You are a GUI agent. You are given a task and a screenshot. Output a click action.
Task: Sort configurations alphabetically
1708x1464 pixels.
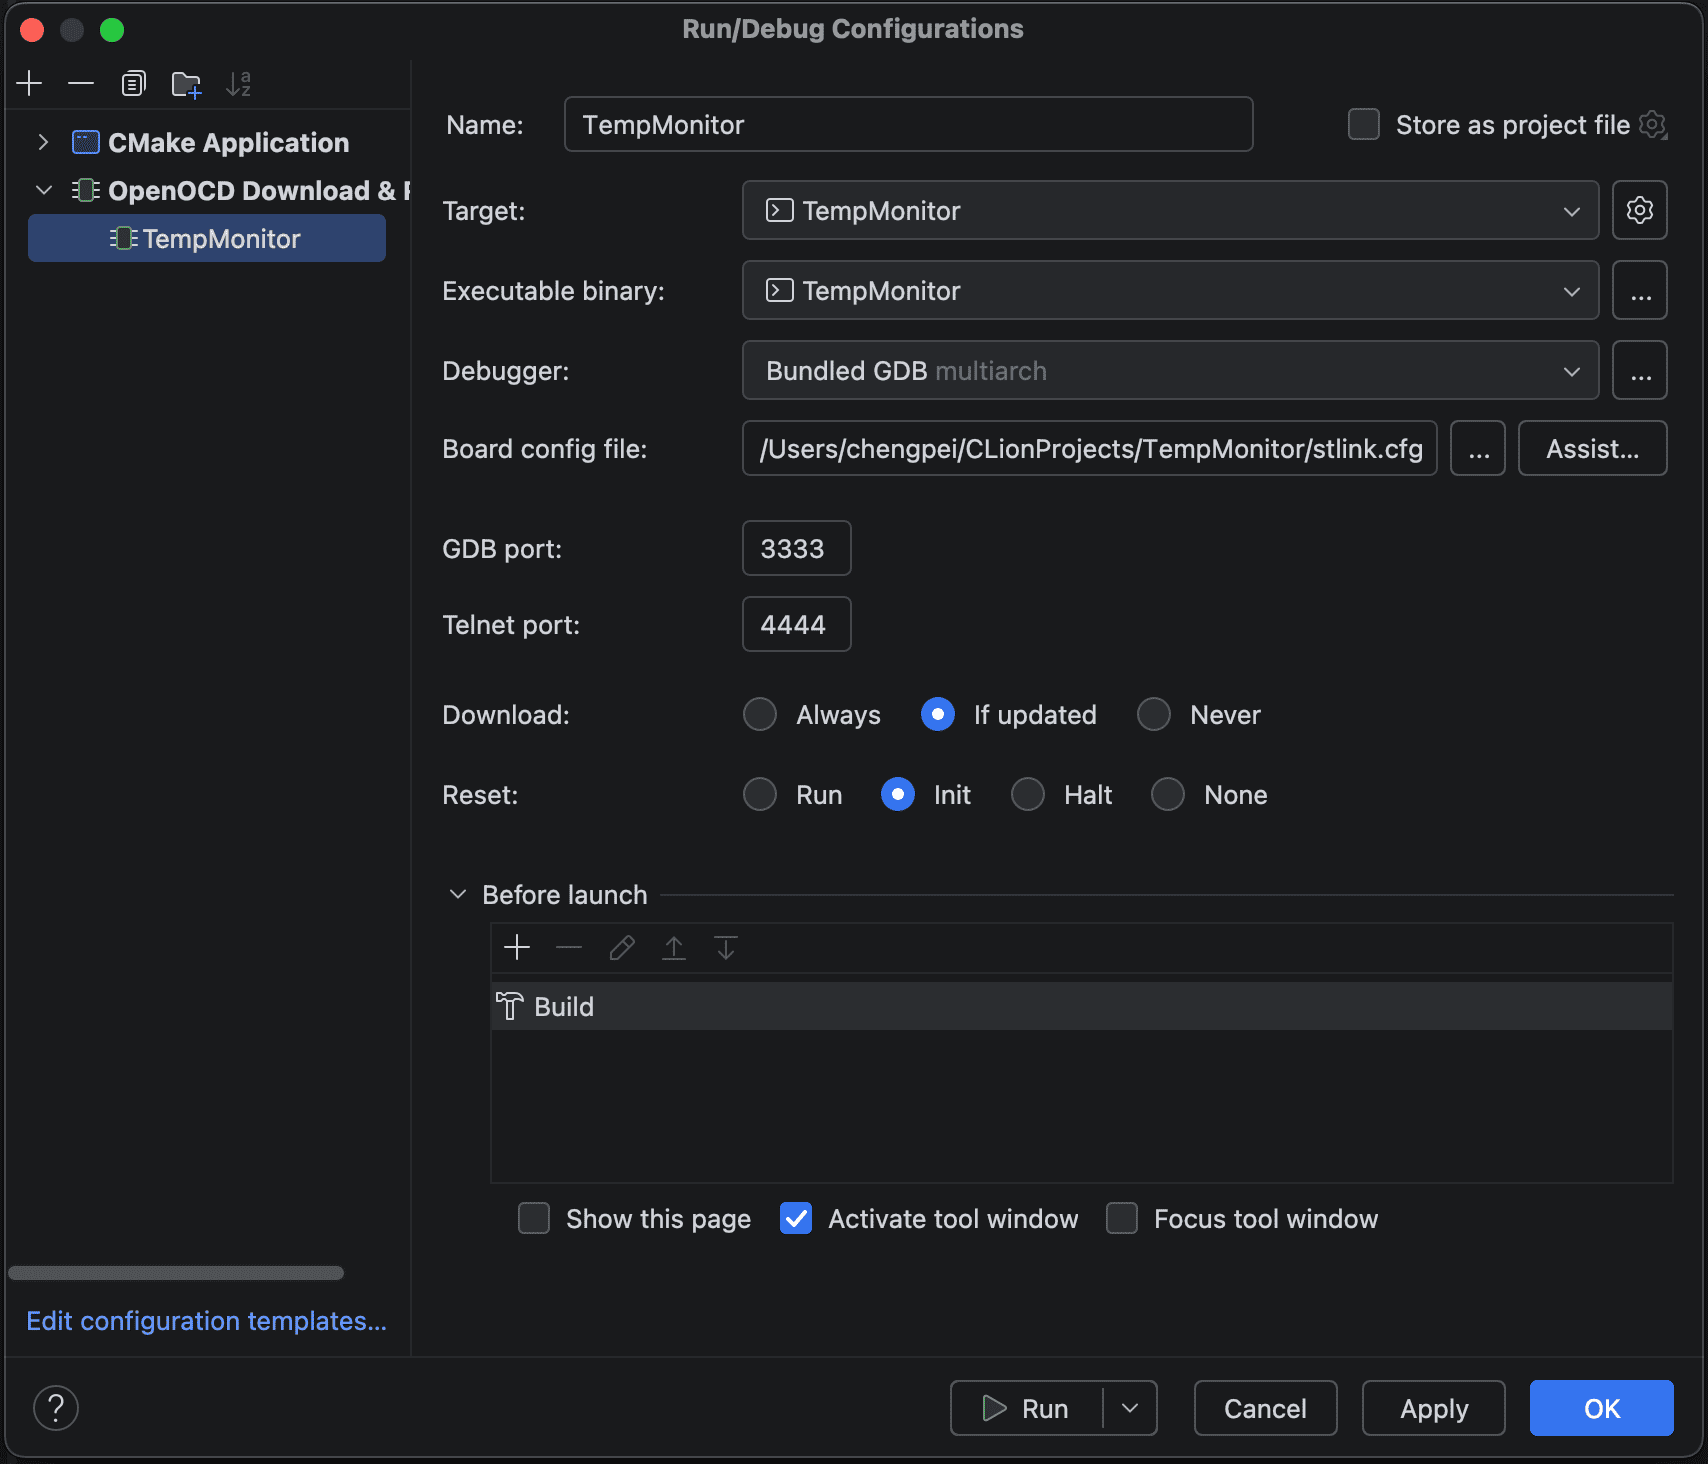pyautogui.click(x=238, y=84)
